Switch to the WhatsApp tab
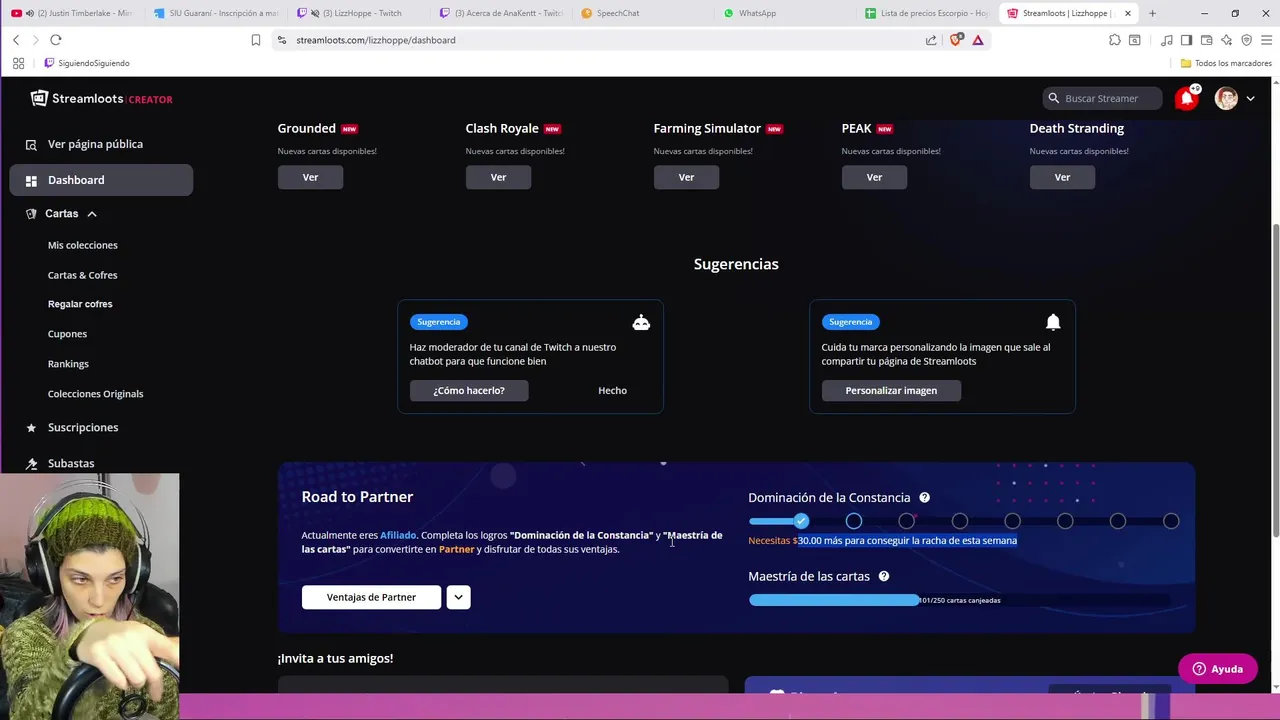The width and height of the screenshot is (1280, 720). point(786,13)
